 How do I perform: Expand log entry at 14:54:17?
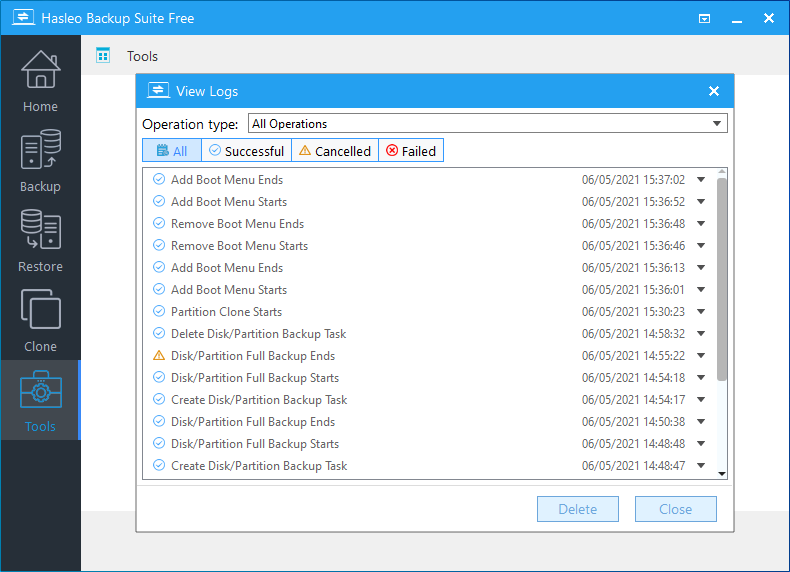(701, 399)
